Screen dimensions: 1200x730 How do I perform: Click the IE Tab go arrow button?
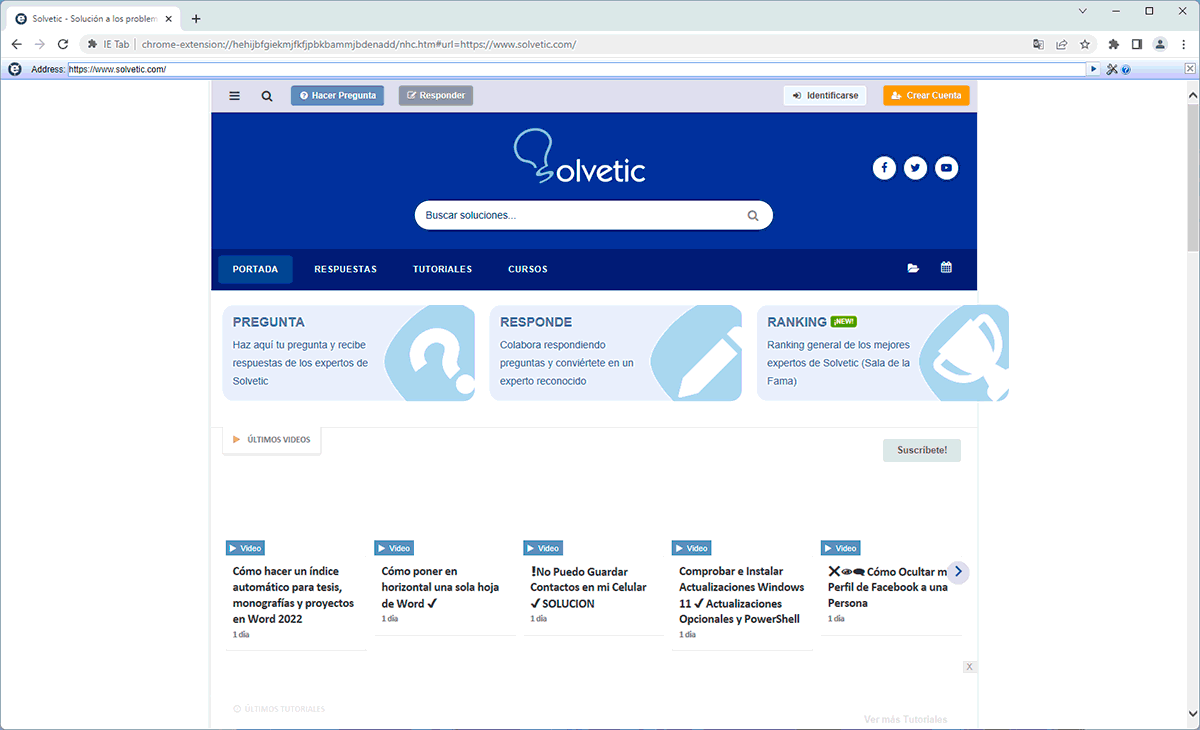tap(1094, 69)
